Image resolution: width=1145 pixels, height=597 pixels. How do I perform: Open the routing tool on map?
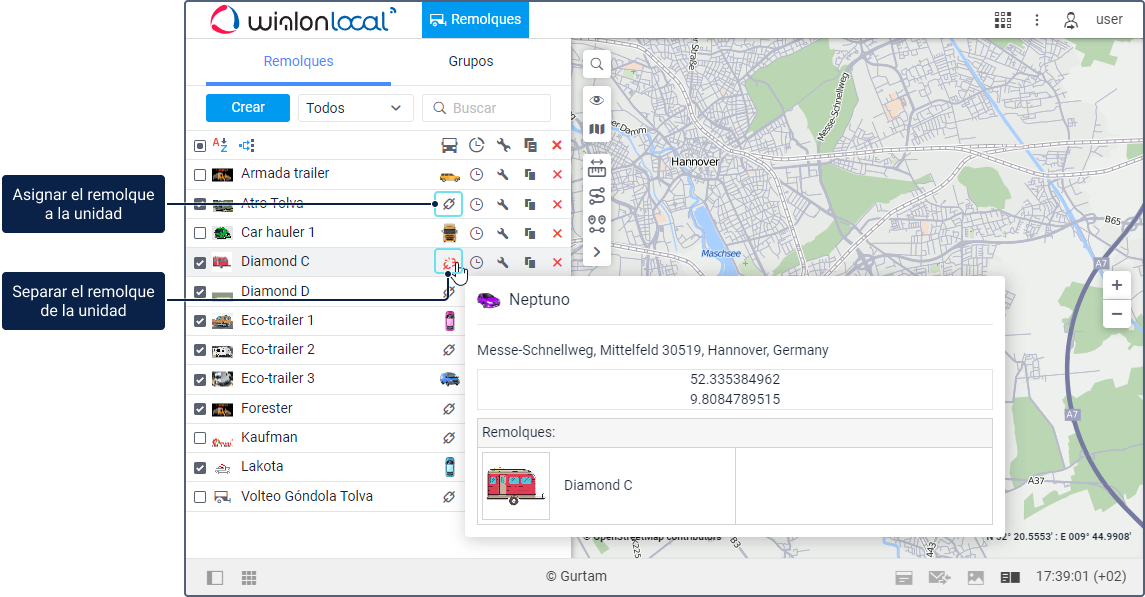597,196
